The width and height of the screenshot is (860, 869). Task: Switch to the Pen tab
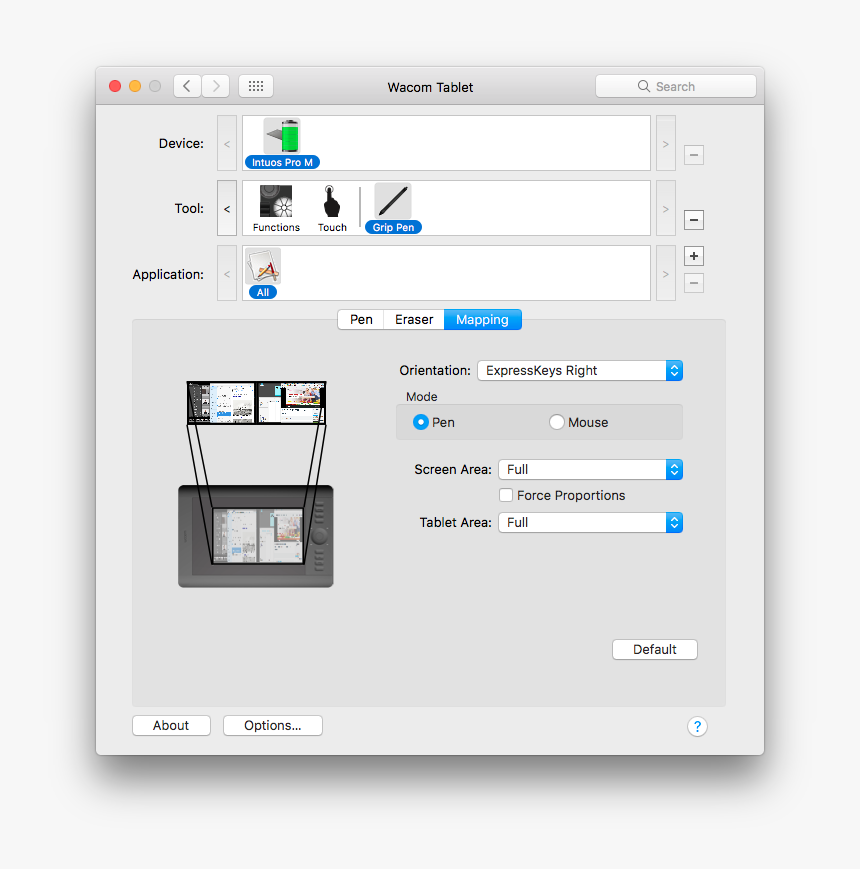pos(361,319)
